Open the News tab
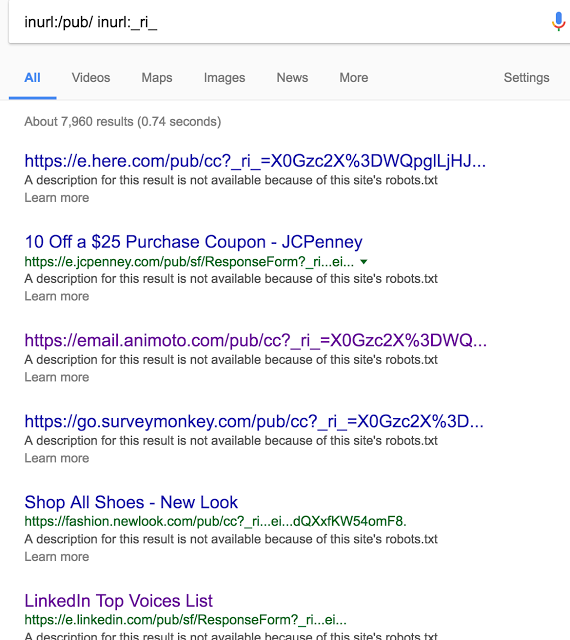Viewport: 570px width, 640px height. click(292, 78)
